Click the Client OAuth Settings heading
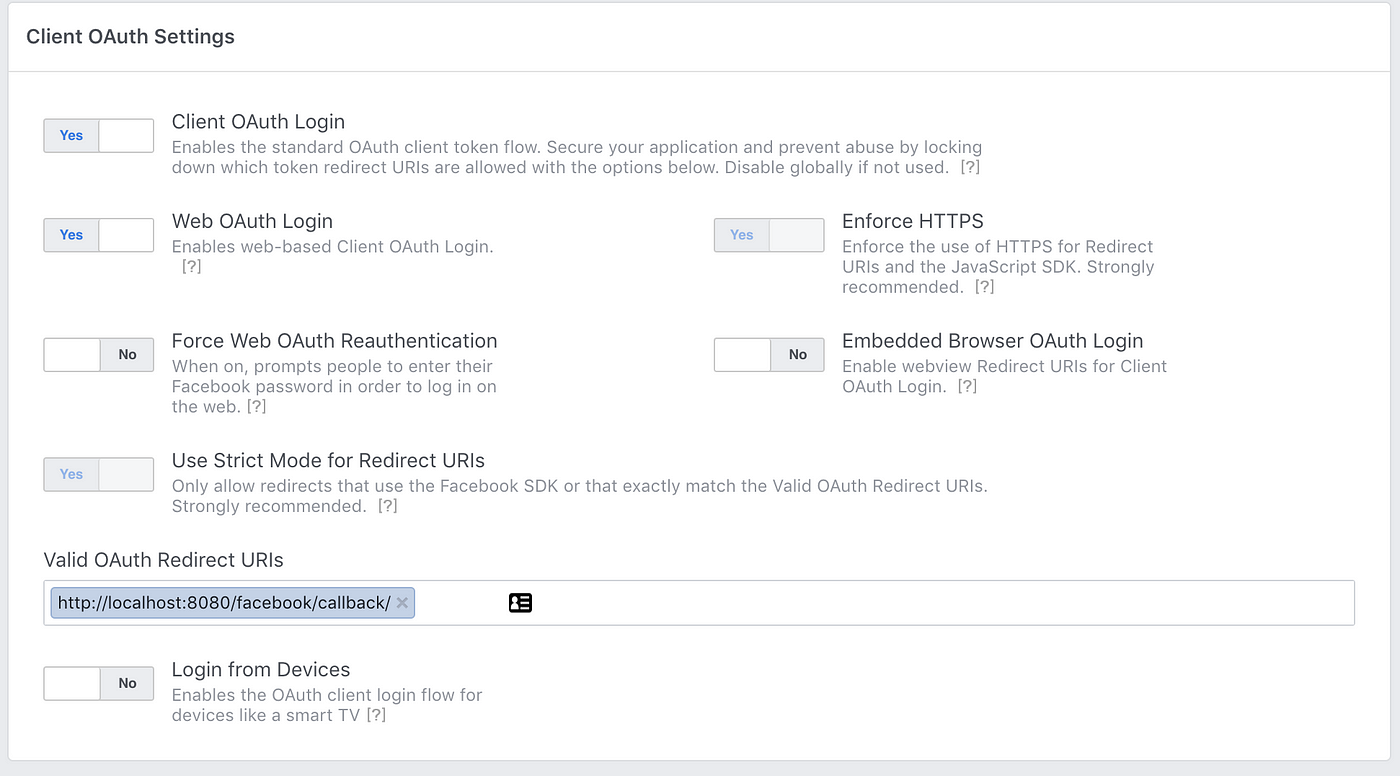1400x776 pixels. 130,36
